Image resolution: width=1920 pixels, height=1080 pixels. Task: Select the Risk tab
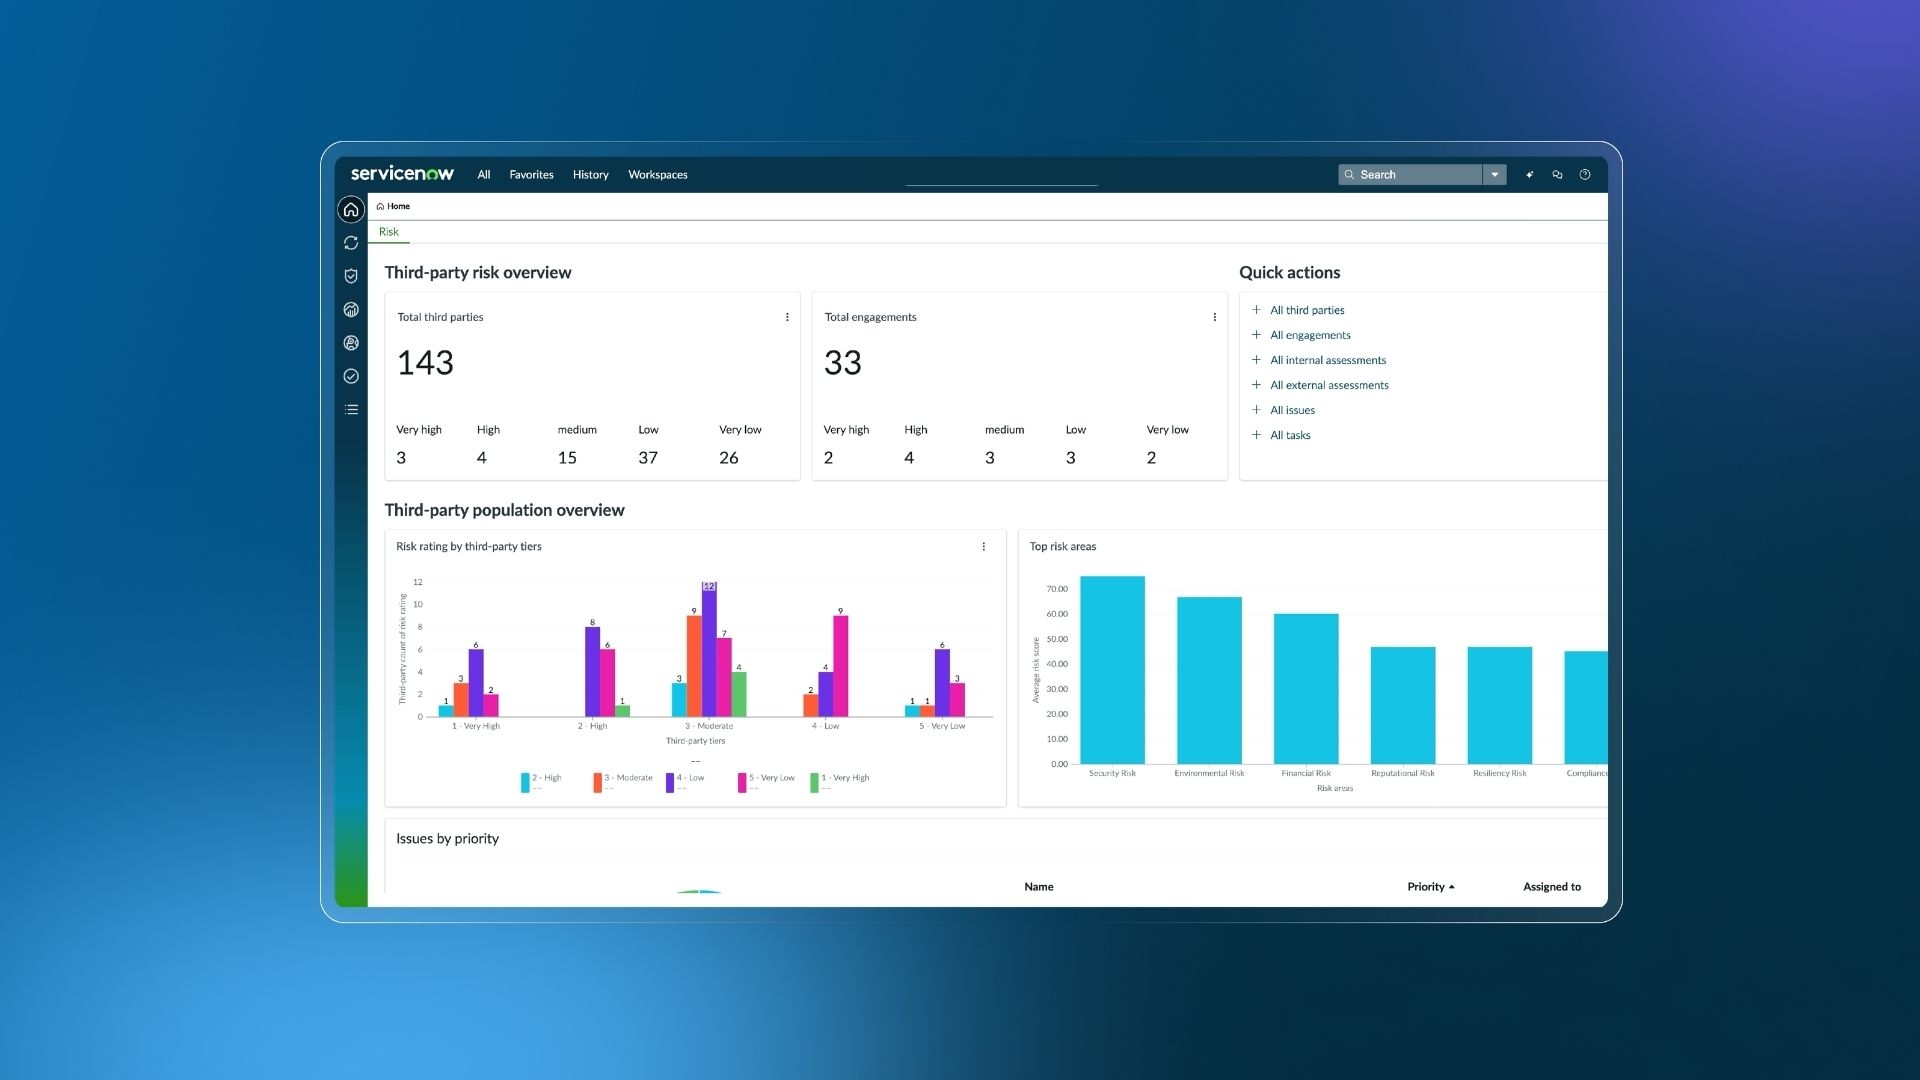point(388,232)
